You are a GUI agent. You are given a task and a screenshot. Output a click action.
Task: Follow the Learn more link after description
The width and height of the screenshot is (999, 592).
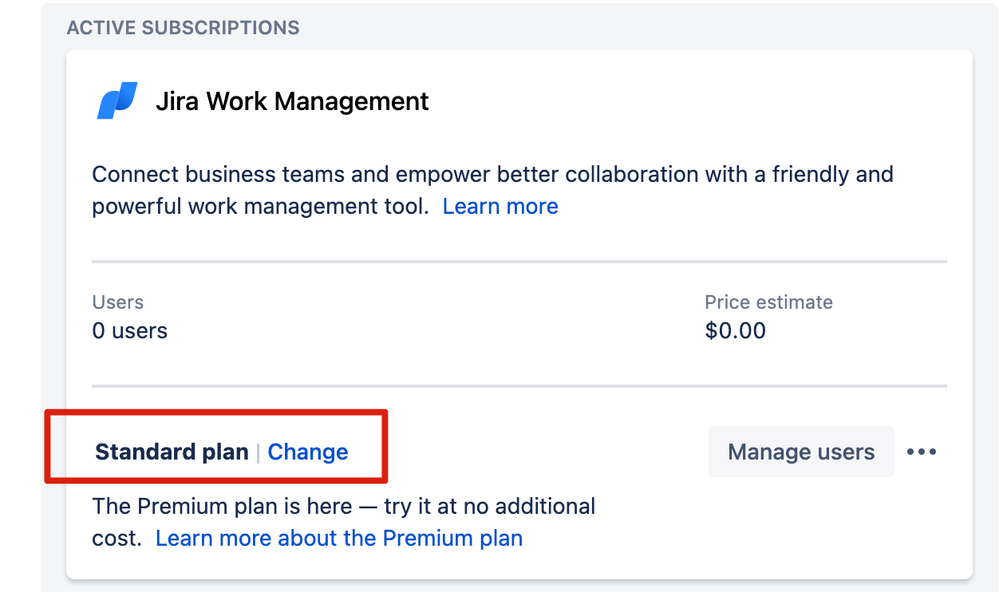click(x=500, y=206)
